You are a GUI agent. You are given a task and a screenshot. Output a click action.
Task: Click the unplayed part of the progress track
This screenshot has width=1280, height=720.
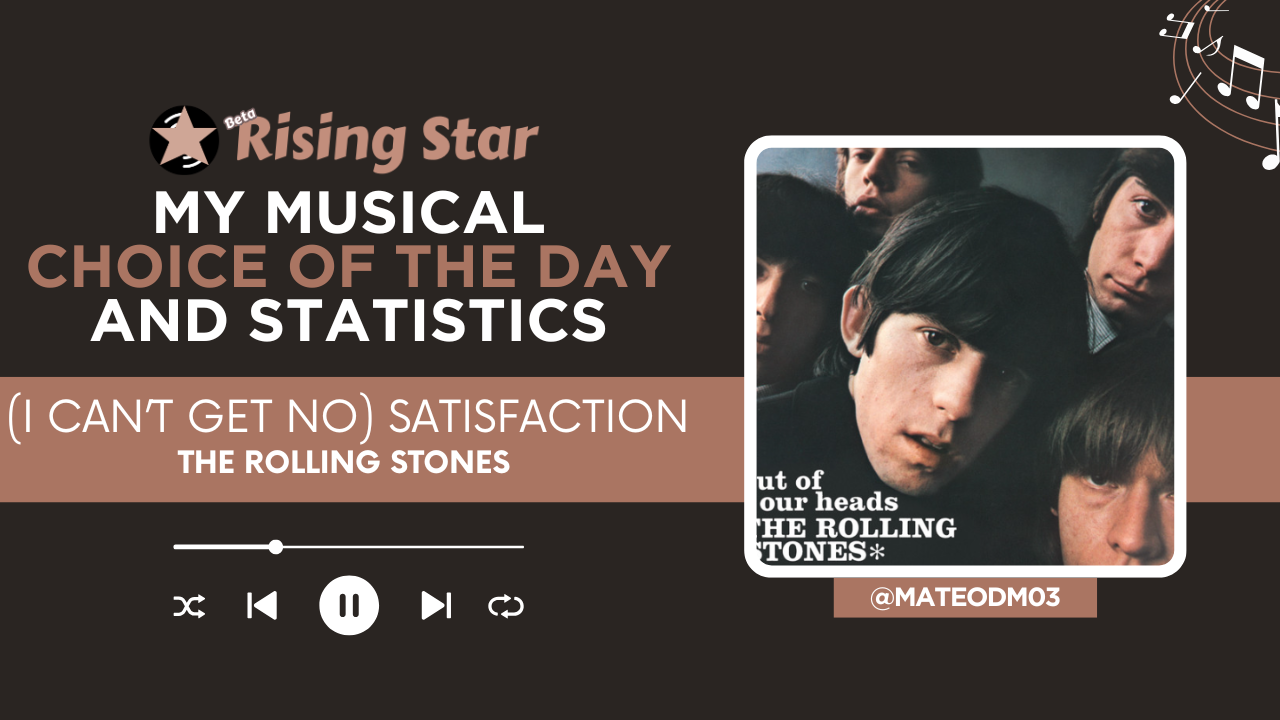pyautogui.click(x=400, y=547)
